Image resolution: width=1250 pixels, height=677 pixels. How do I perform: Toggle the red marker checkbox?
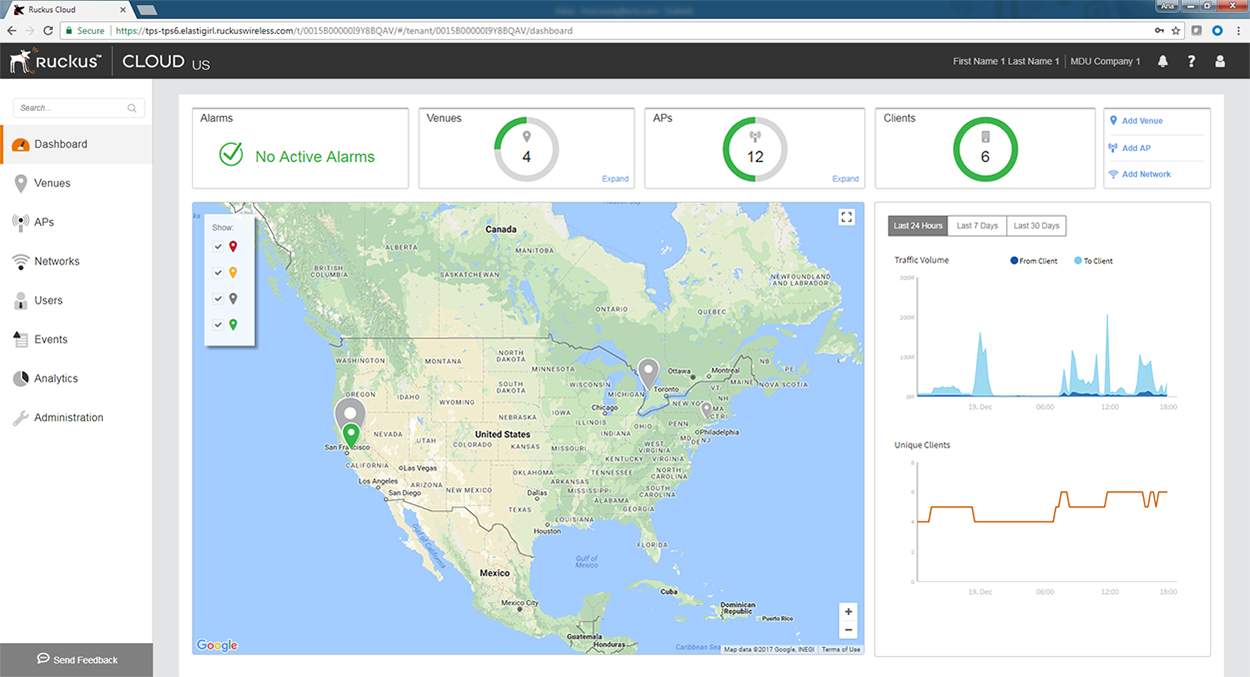218,246
